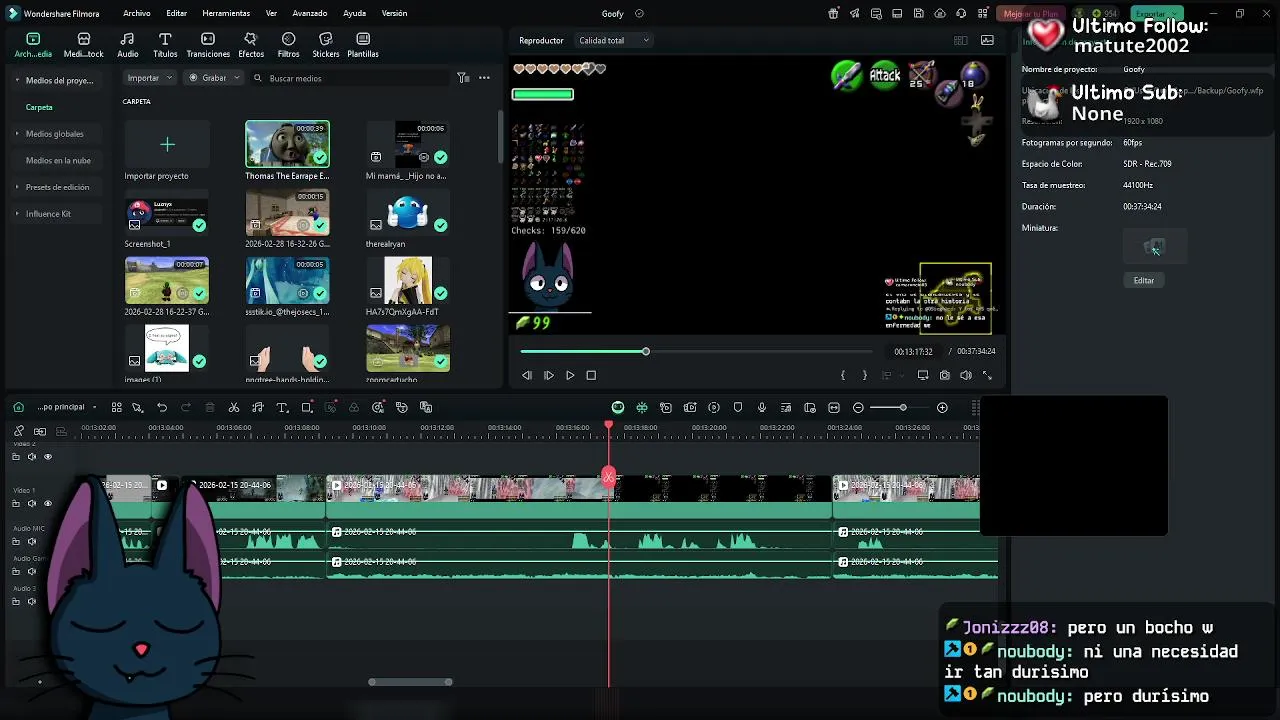
Task: Open the Ver menu
Action: click(x=271, y=13)
